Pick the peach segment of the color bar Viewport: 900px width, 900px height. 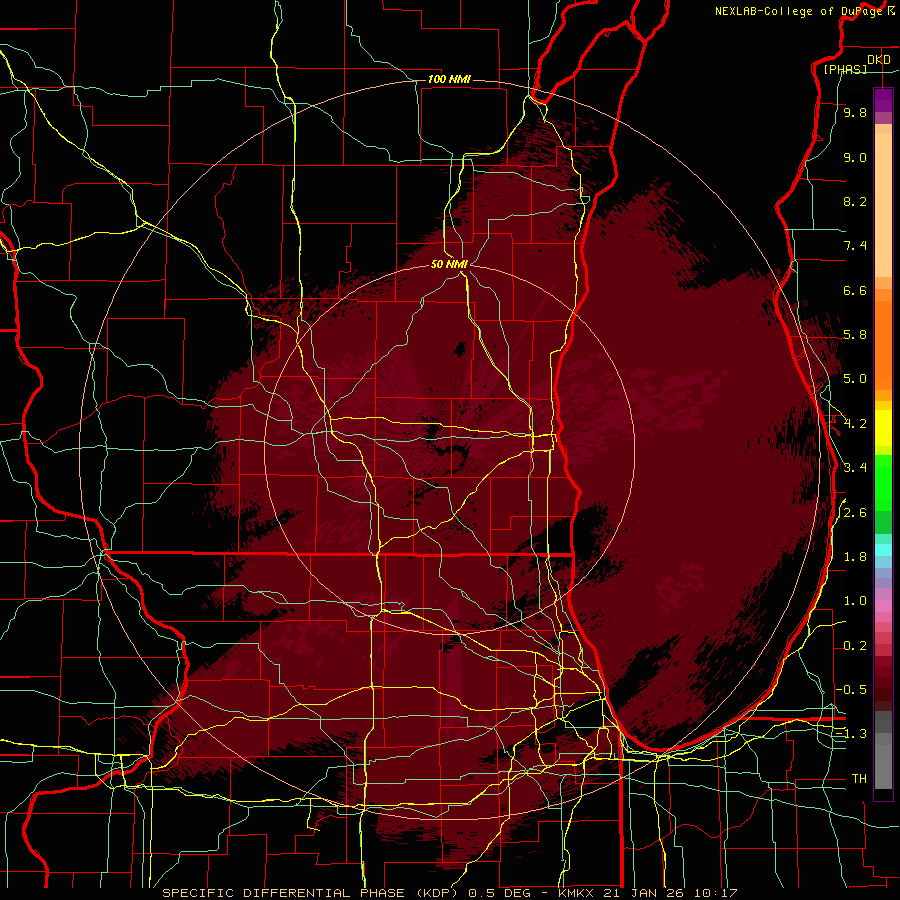pos(883,205)
